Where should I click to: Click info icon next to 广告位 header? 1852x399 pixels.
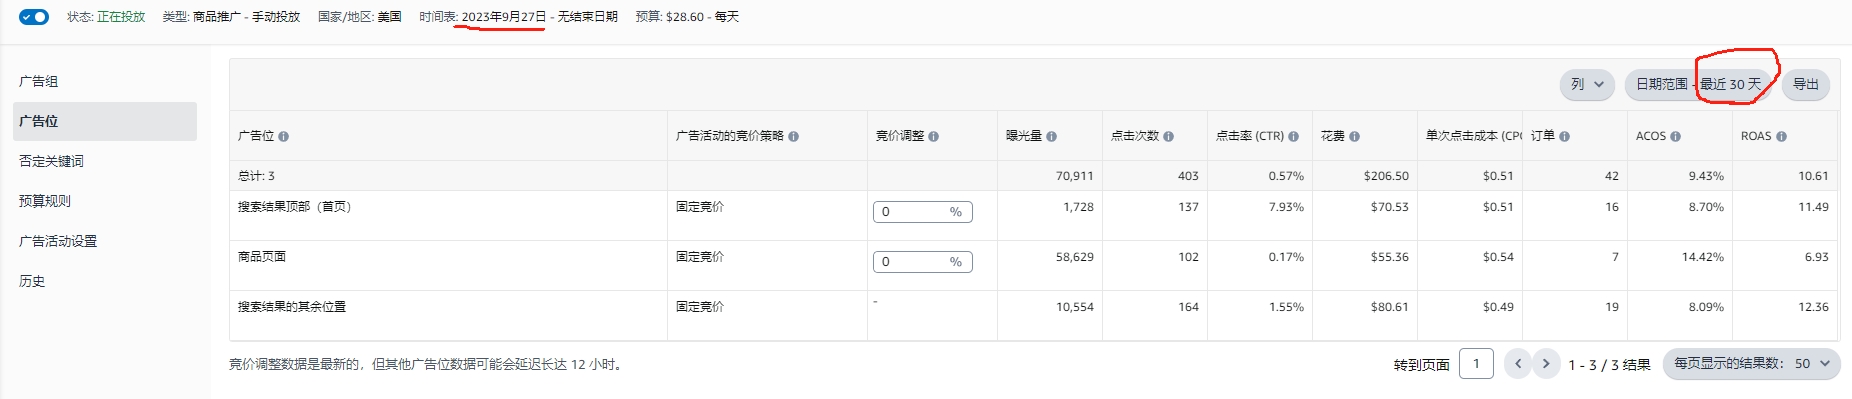pos(284,137)
